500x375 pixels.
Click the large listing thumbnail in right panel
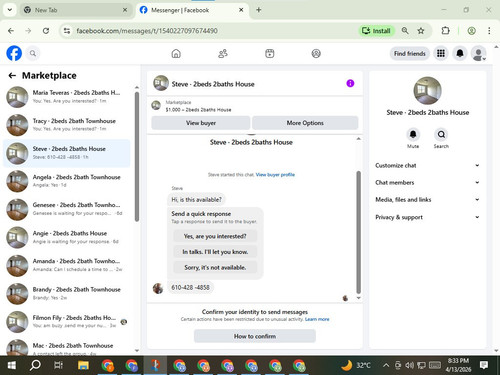click(x=427, y=91)
